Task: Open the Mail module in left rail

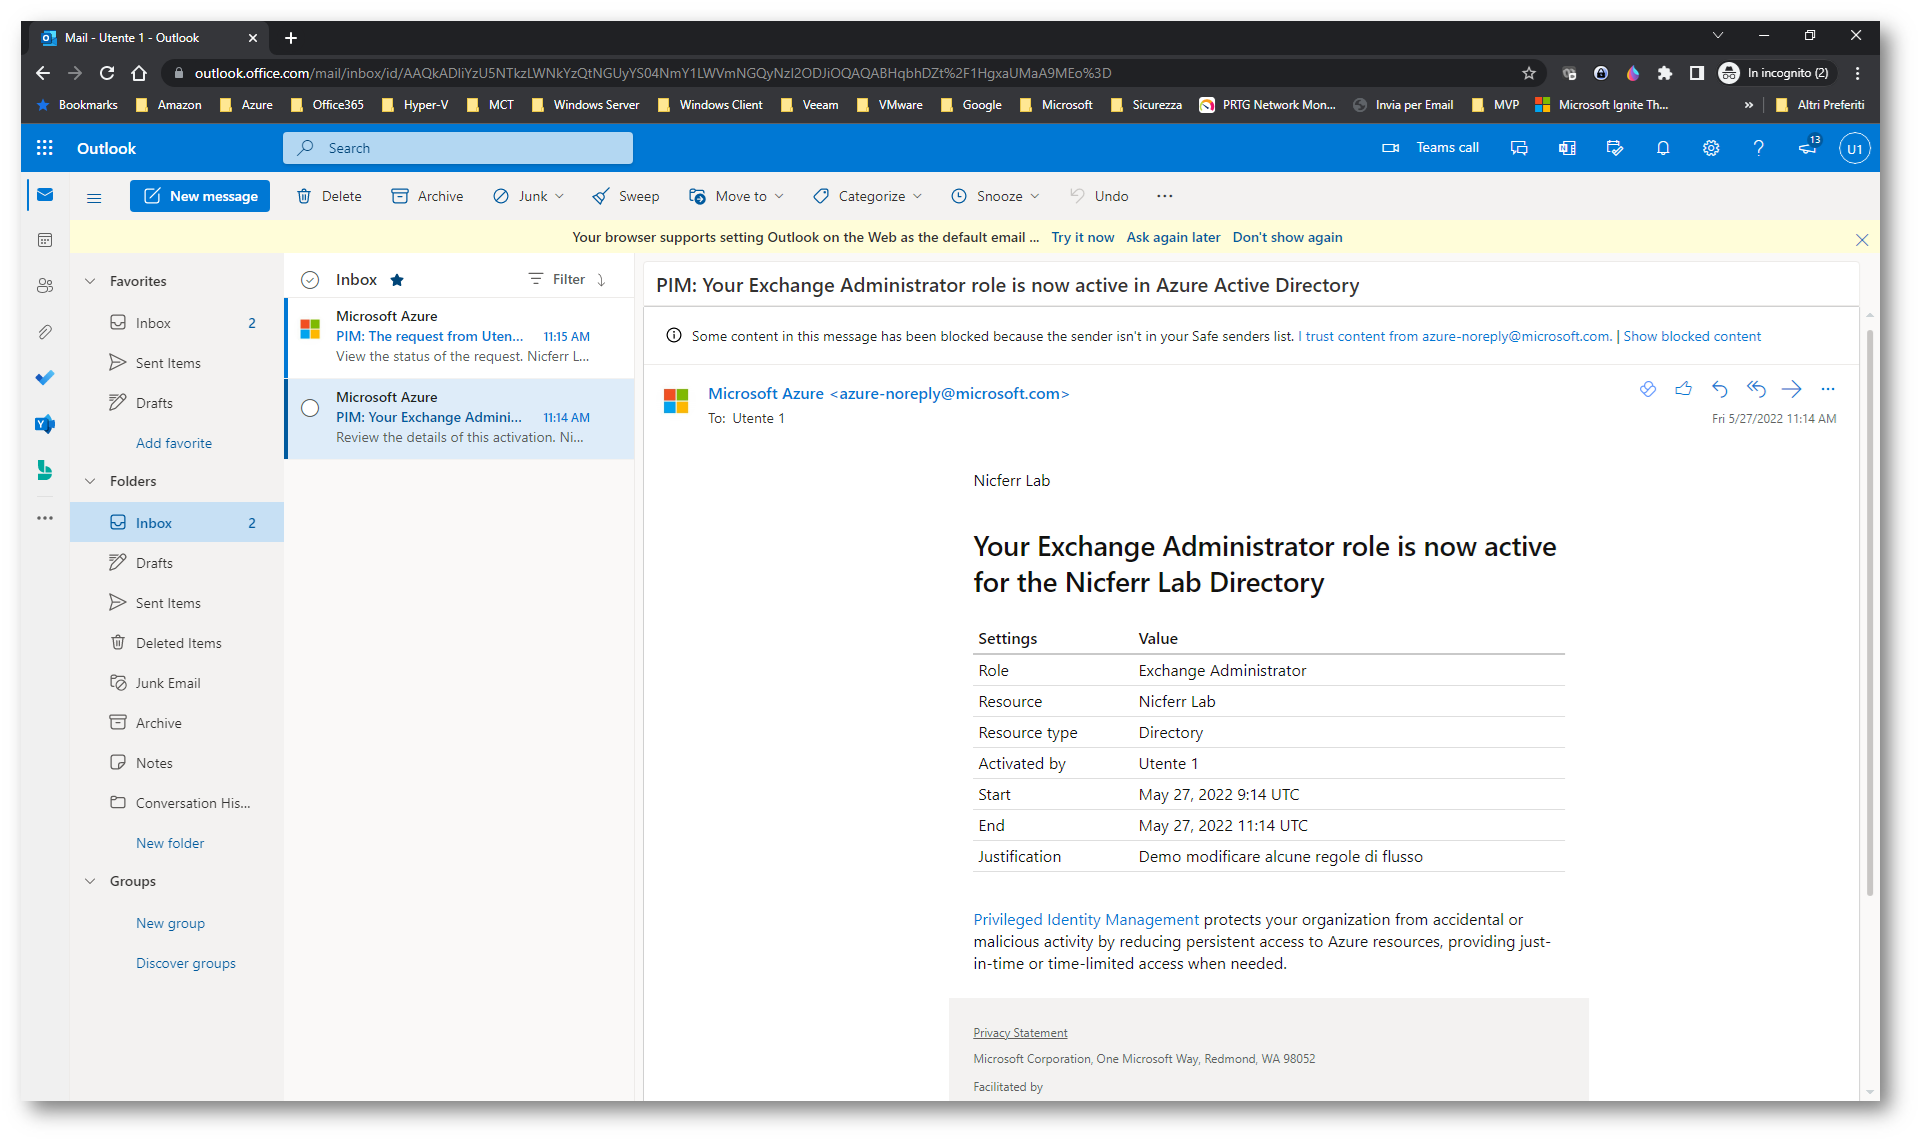Action: pyautogui.click(x=45, y=195)
